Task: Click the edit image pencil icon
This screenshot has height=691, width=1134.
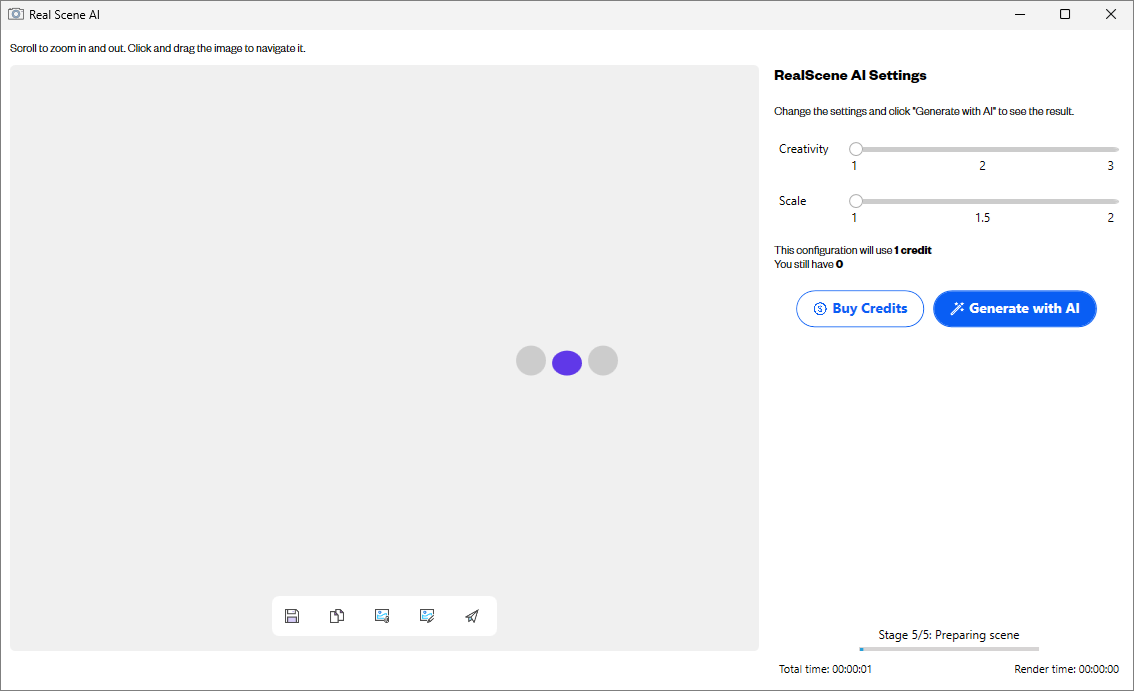Action: [x=427, y=616]
